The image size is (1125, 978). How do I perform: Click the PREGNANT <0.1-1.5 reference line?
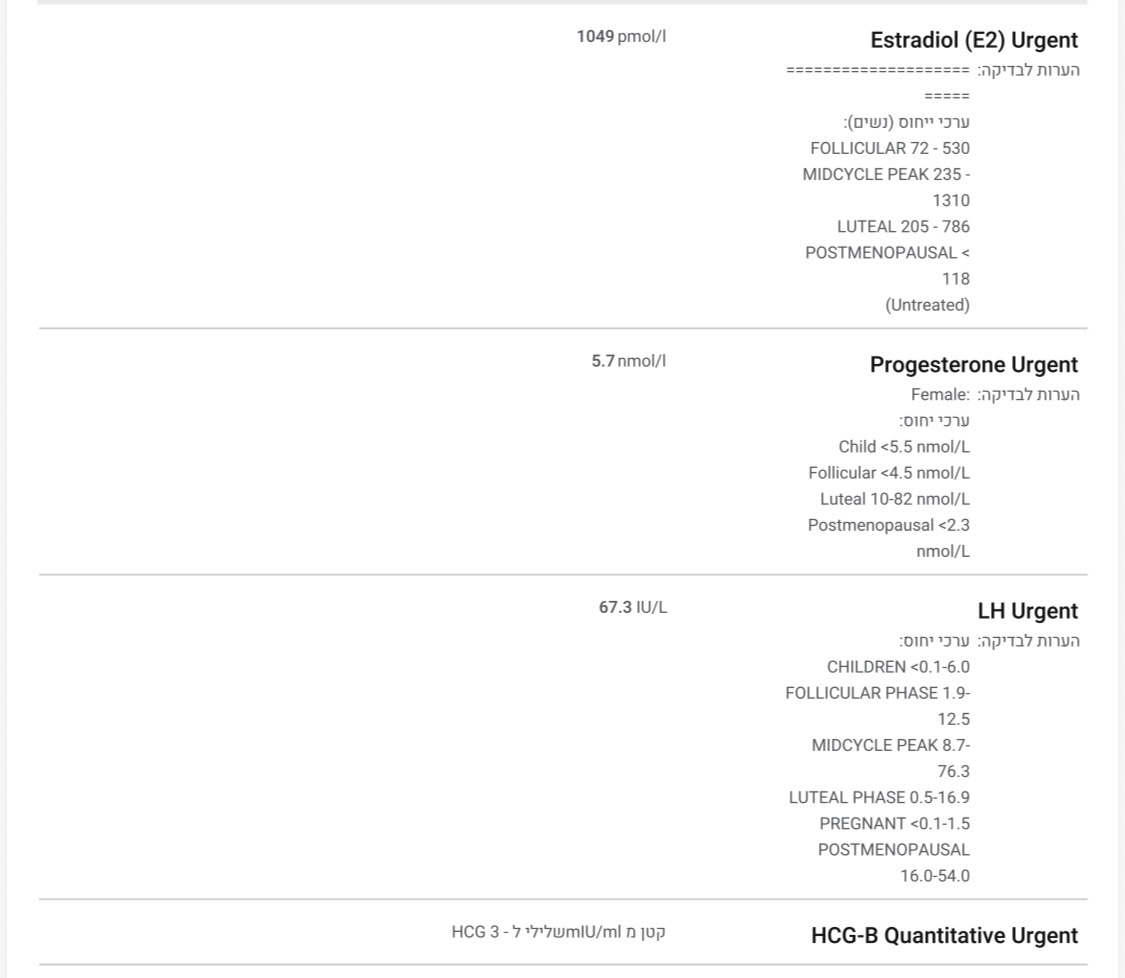coord(894,824)
